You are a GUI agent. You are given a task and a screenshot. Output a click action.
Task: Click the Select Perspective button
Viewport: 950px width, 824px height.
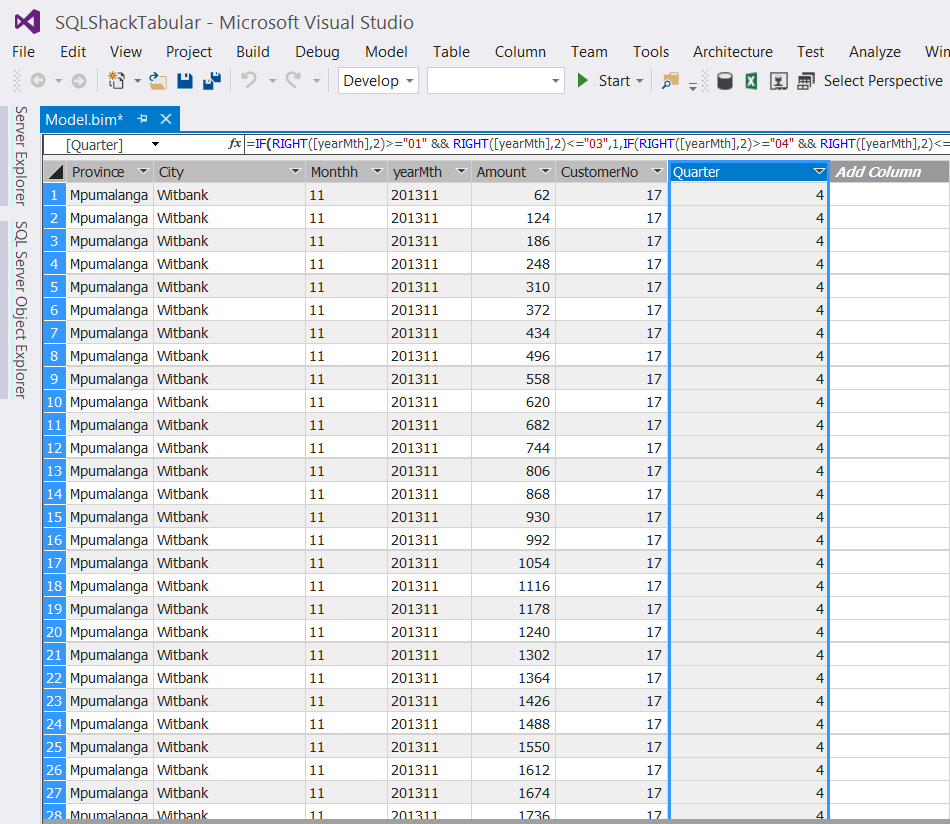click(882, 81)
